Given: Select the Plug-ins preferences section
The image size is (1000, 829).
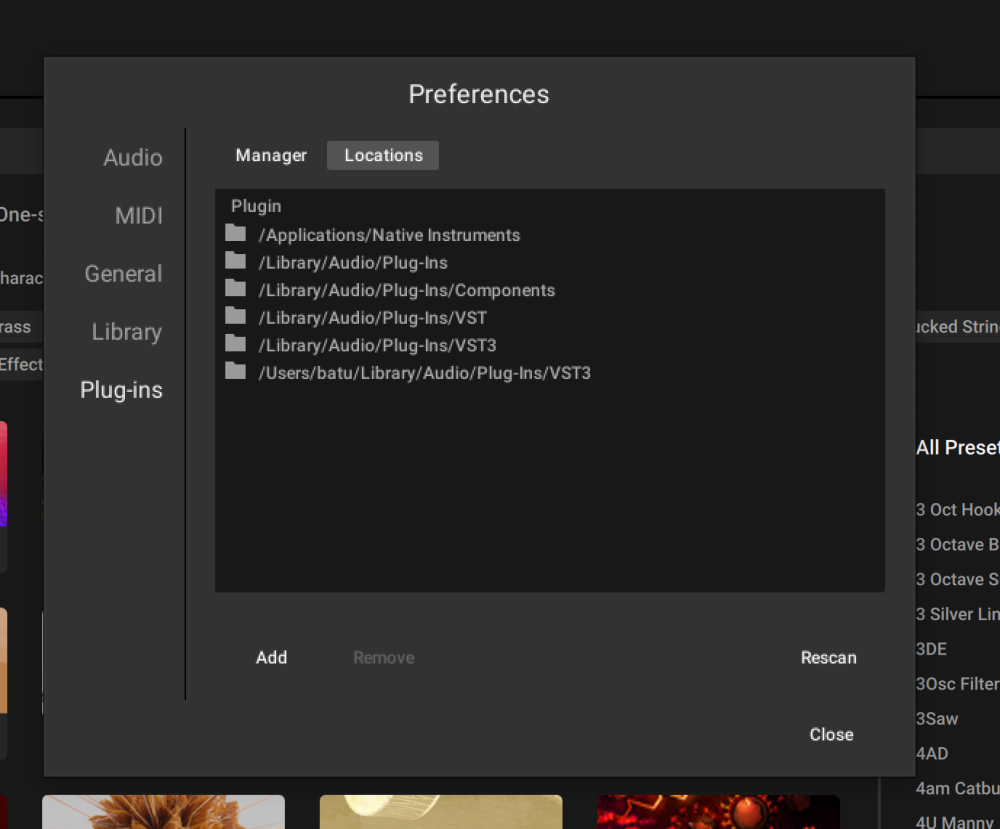Looking at the screenshot, I should 121,390.
